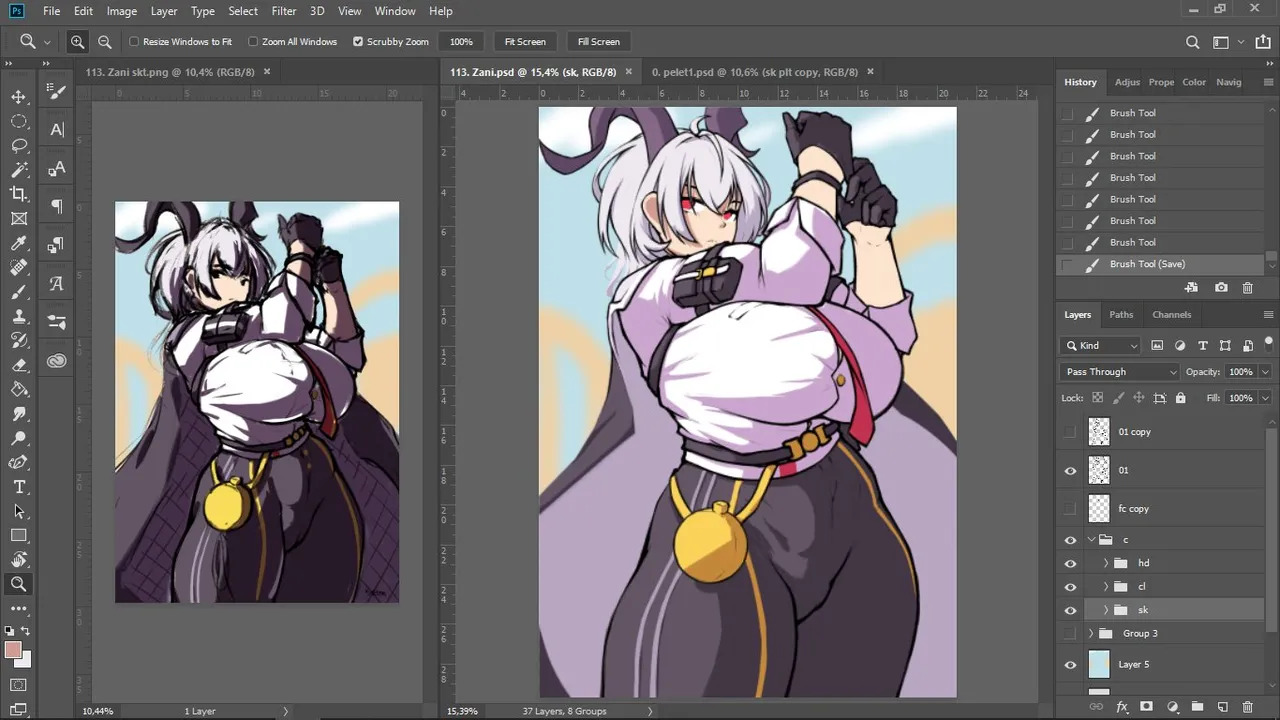Click the Zoom Out mode icon in options bar

coord(105,42)
